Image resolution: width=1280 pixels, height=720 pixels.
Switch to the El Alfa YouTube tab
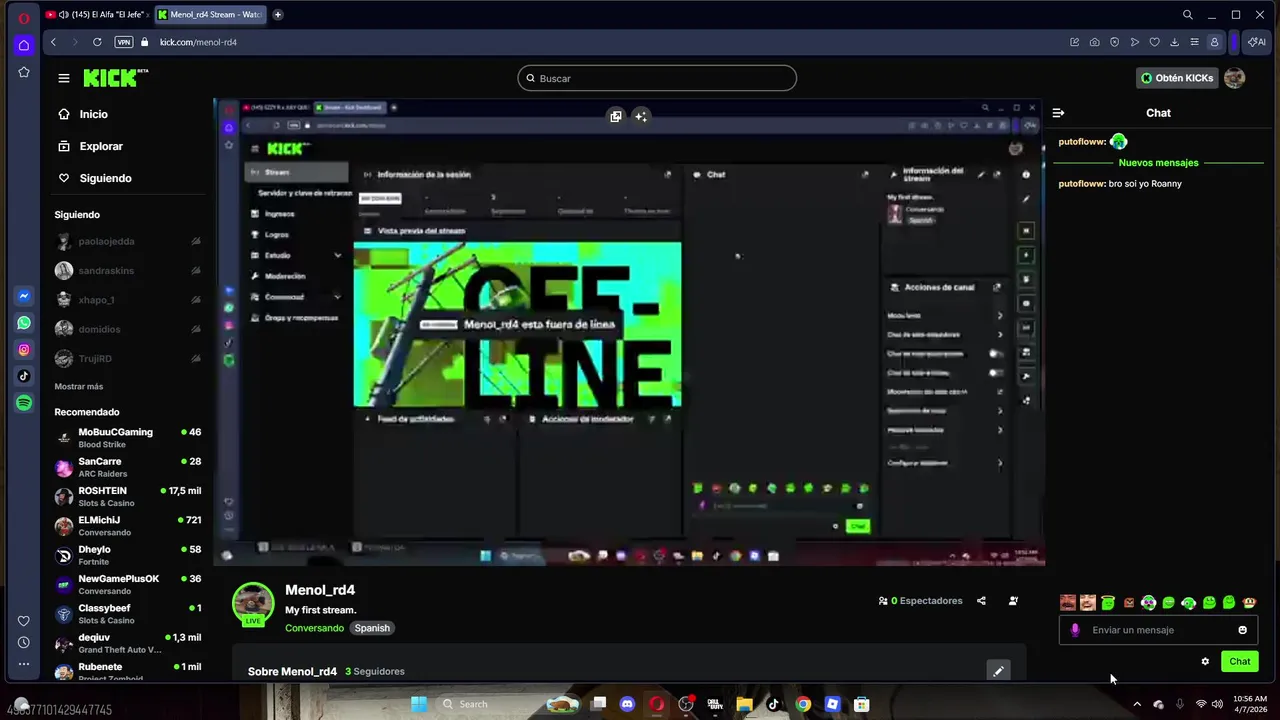click(96, 15)
